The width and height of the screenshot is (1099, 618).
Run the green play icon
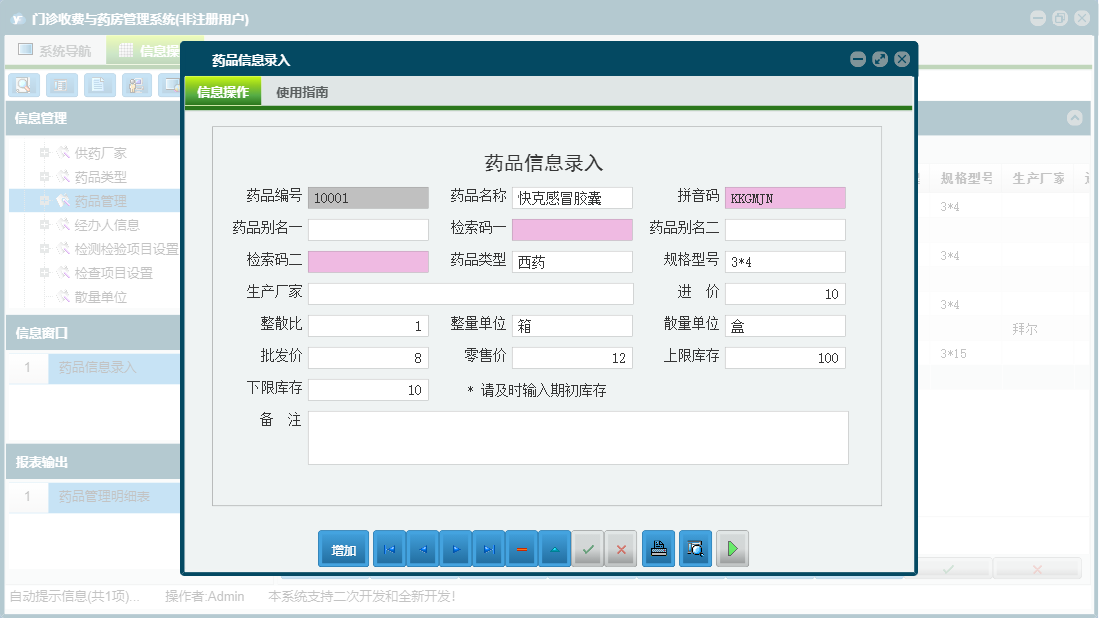click(x=732, y=548)
